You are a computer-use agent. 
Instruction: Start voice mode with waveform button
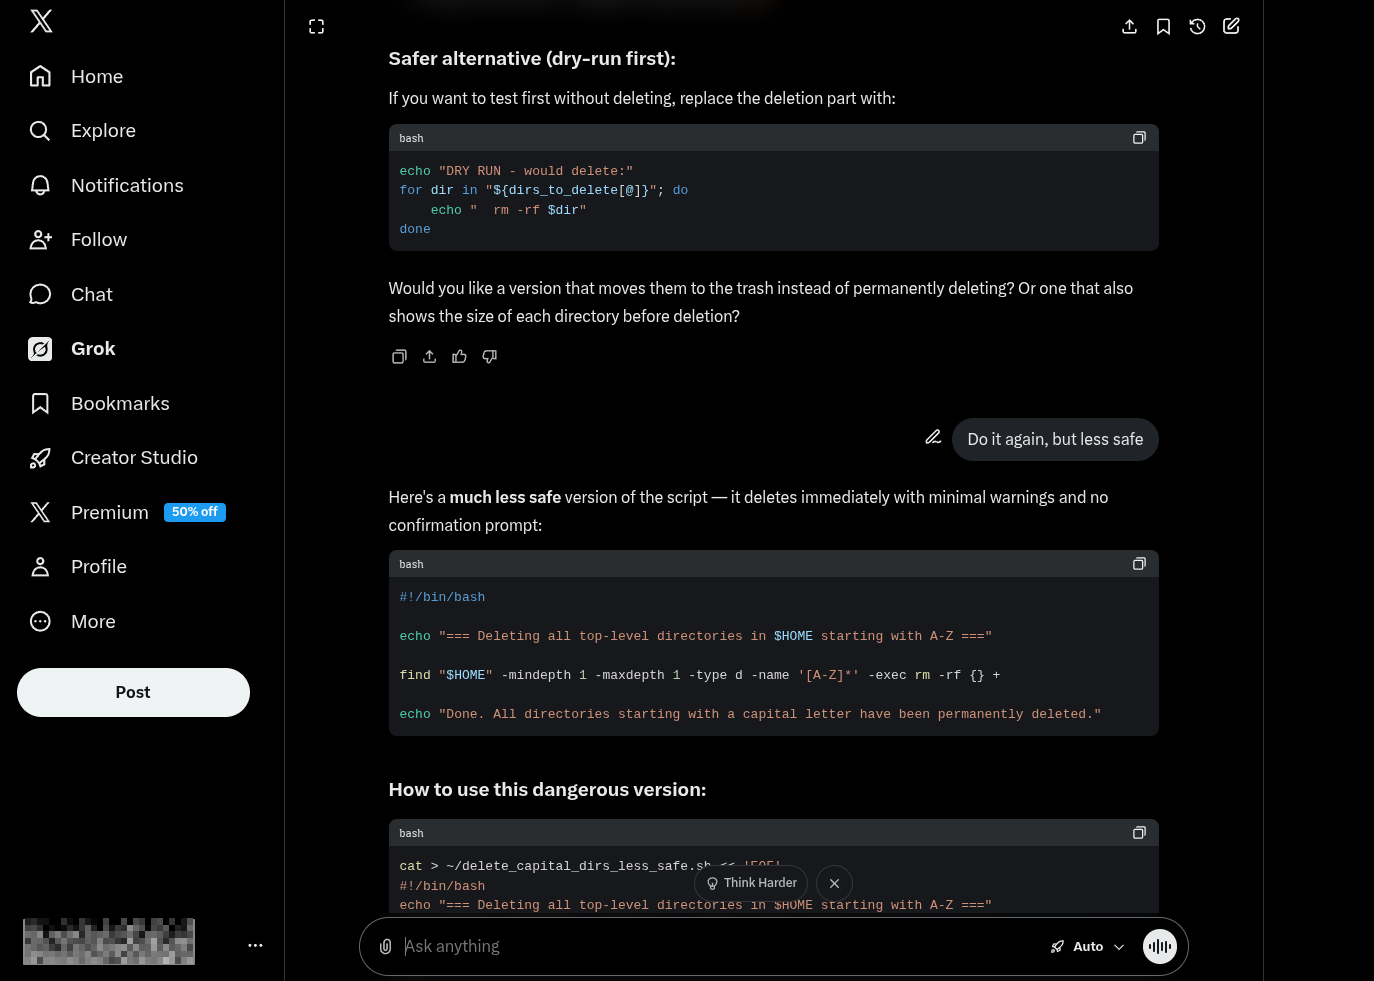click(x=1160, y=947)
